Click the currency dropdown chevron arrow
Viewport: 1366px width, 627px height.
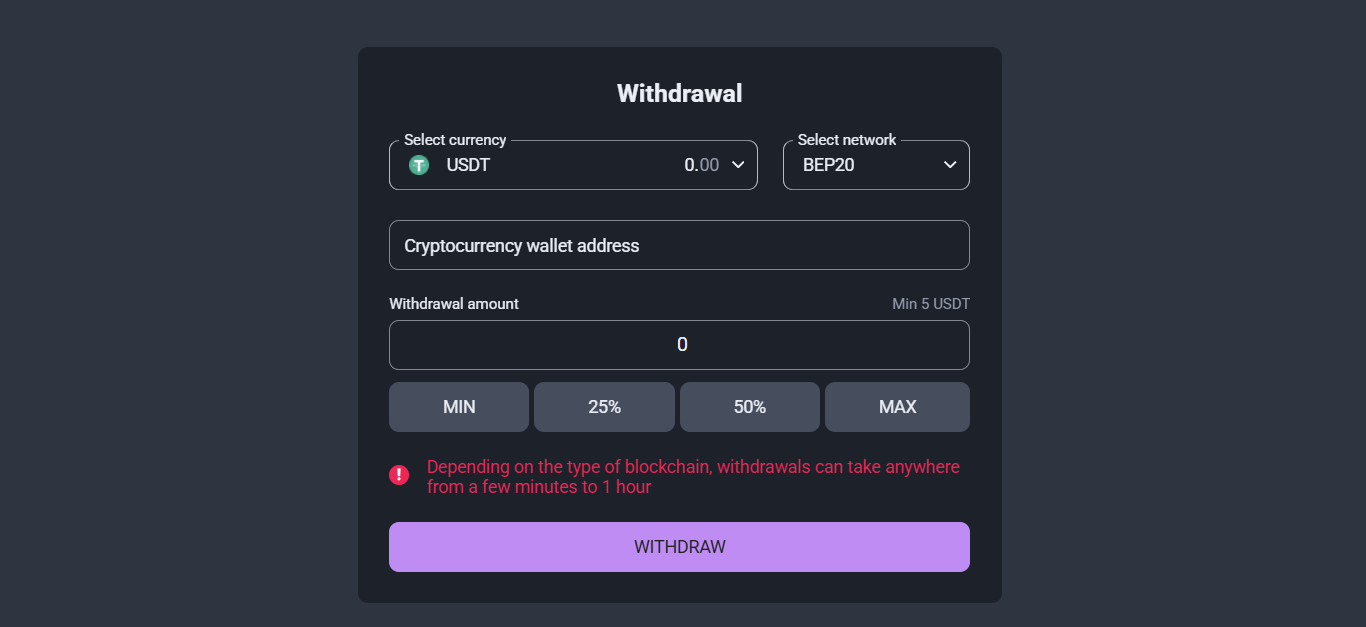738,164
